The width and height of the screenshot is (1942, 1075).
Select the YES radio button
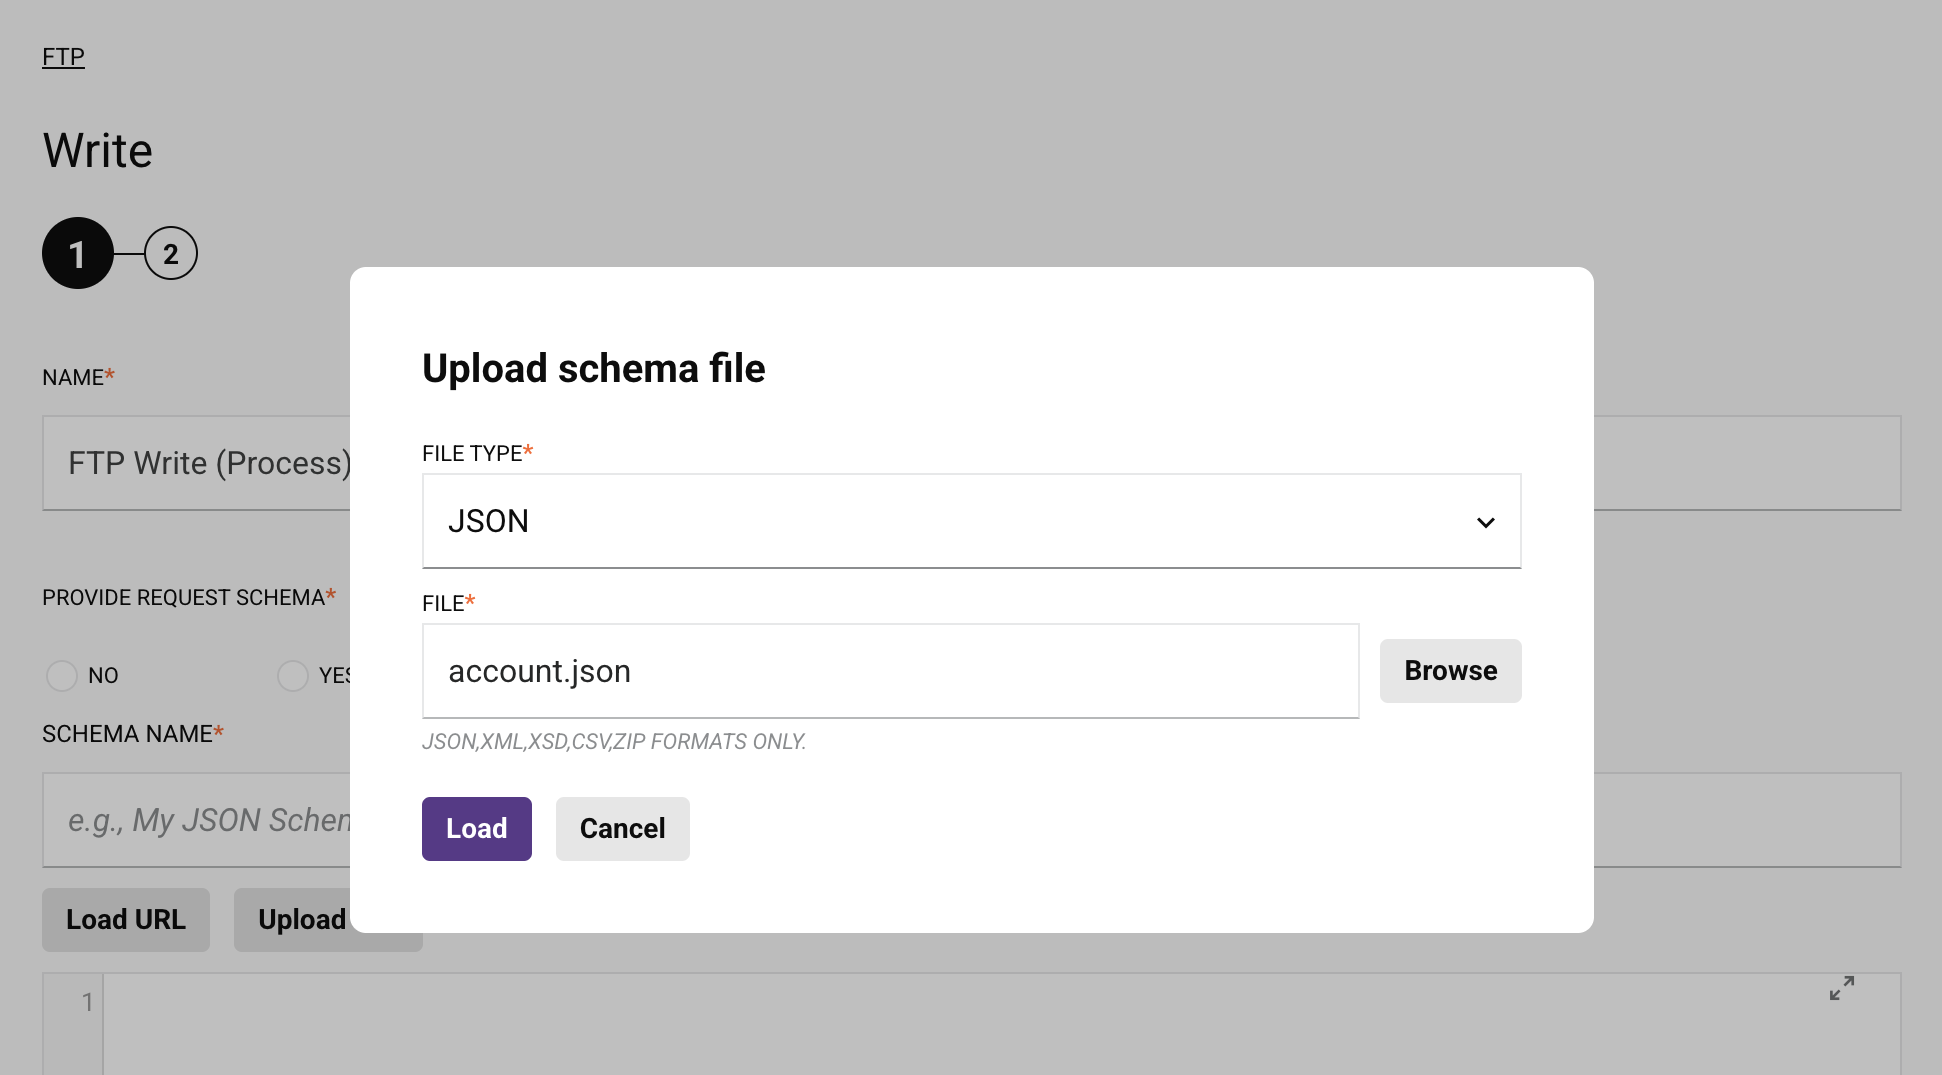[293, 676]
